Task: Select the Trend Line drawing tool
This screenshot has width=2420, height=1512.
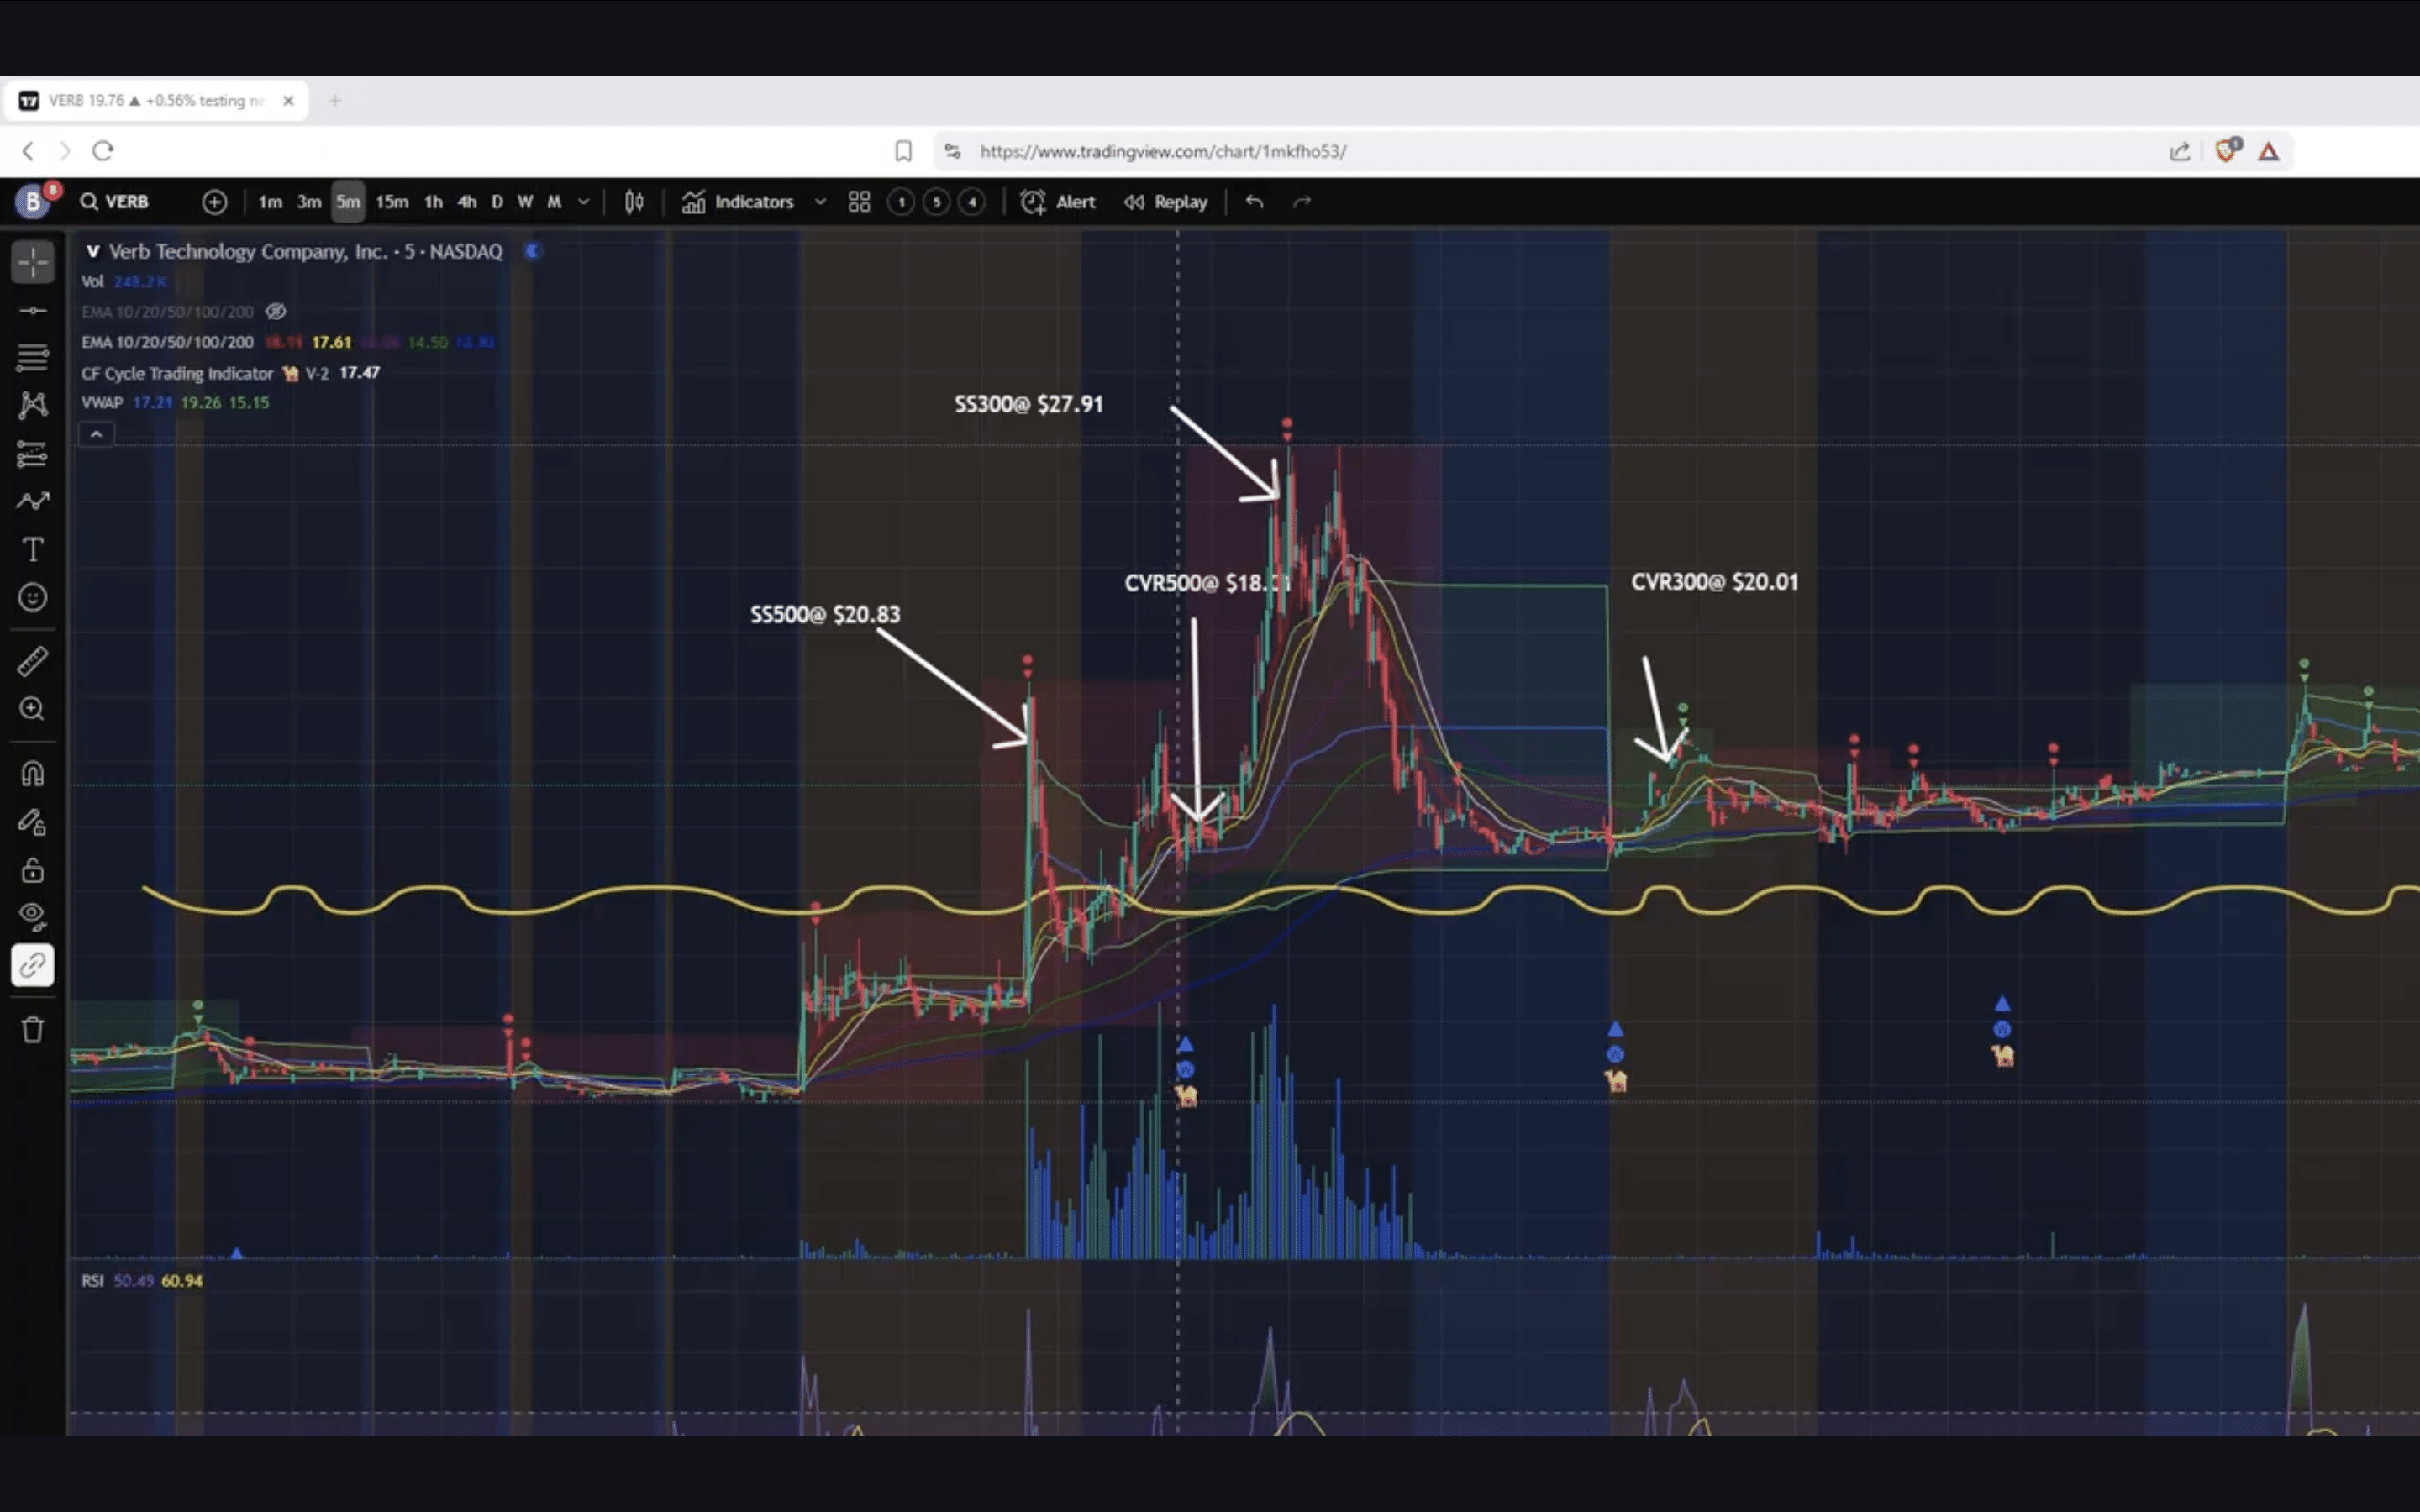Action: [33, 311]
